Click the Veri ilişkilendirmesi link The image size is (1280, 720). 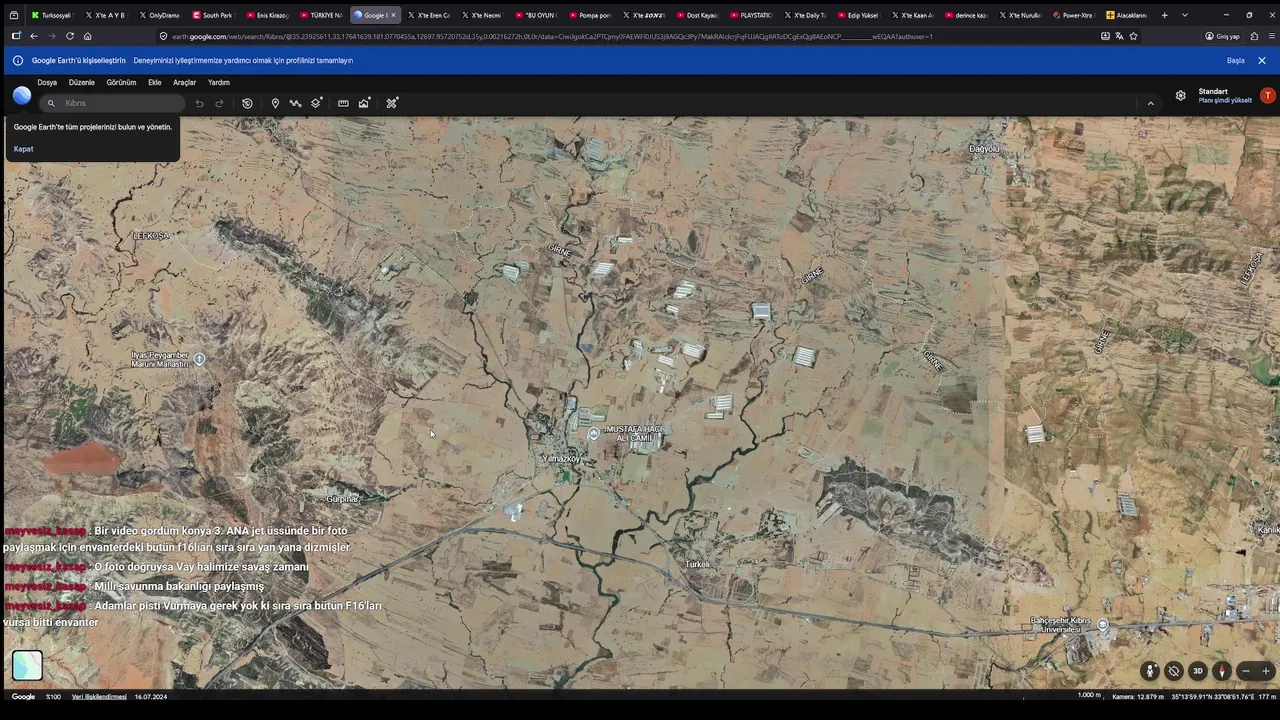(x=99, y=697)
